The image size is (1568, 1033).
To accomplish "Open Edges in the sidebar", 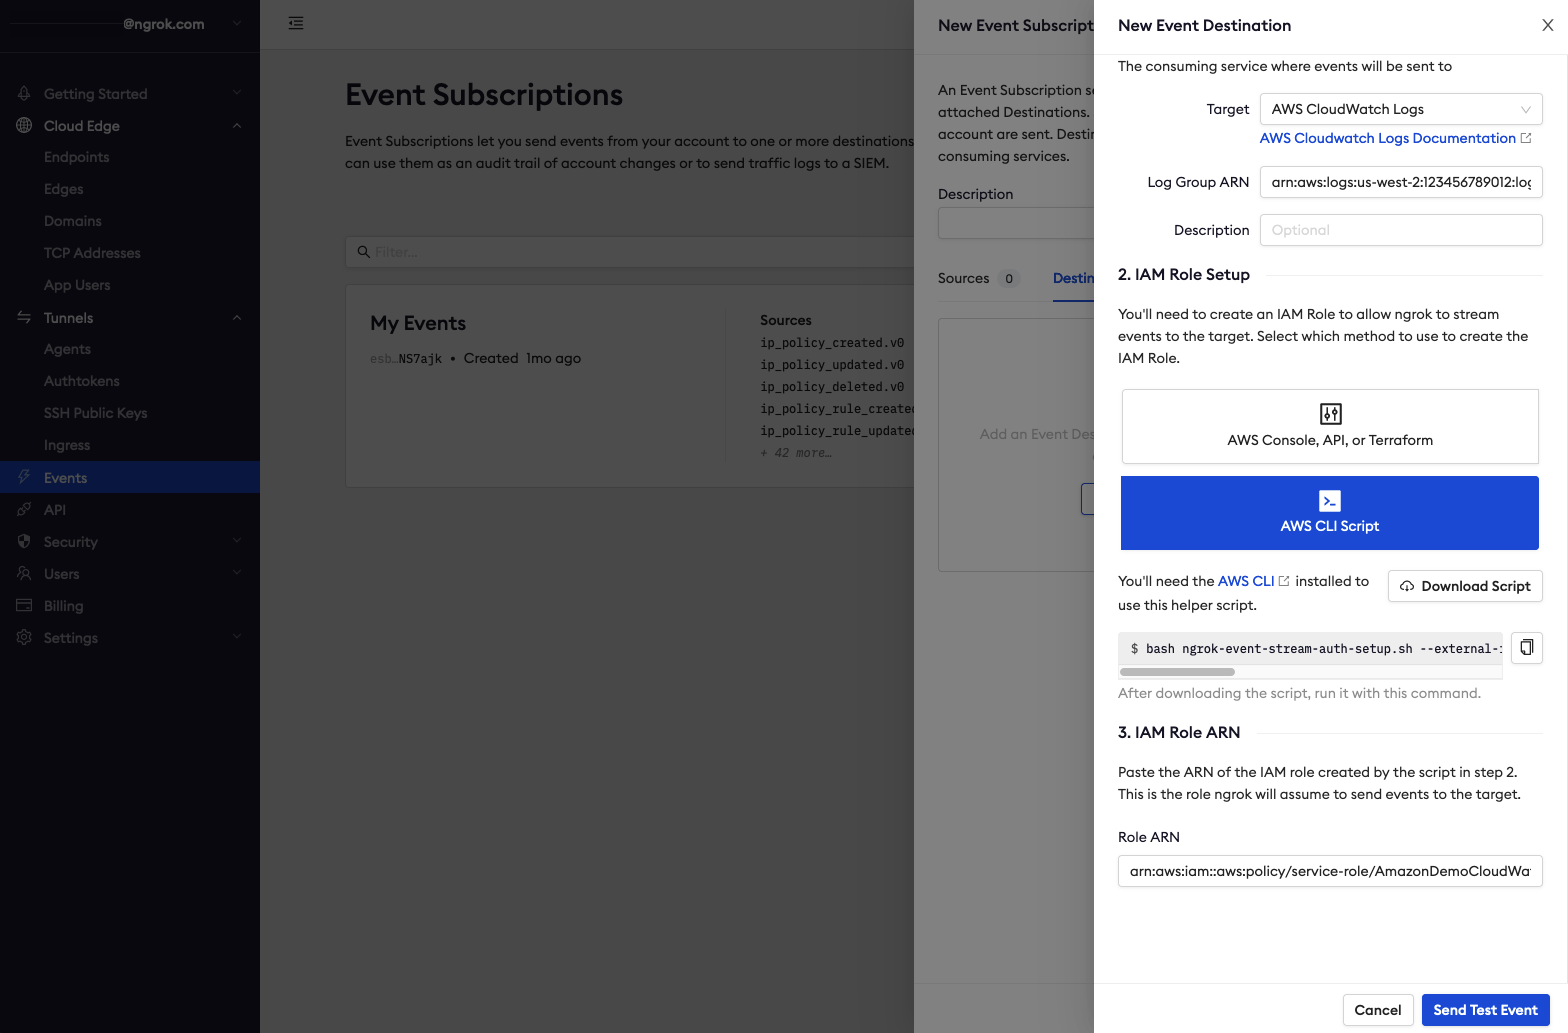I will click(64, 189).
